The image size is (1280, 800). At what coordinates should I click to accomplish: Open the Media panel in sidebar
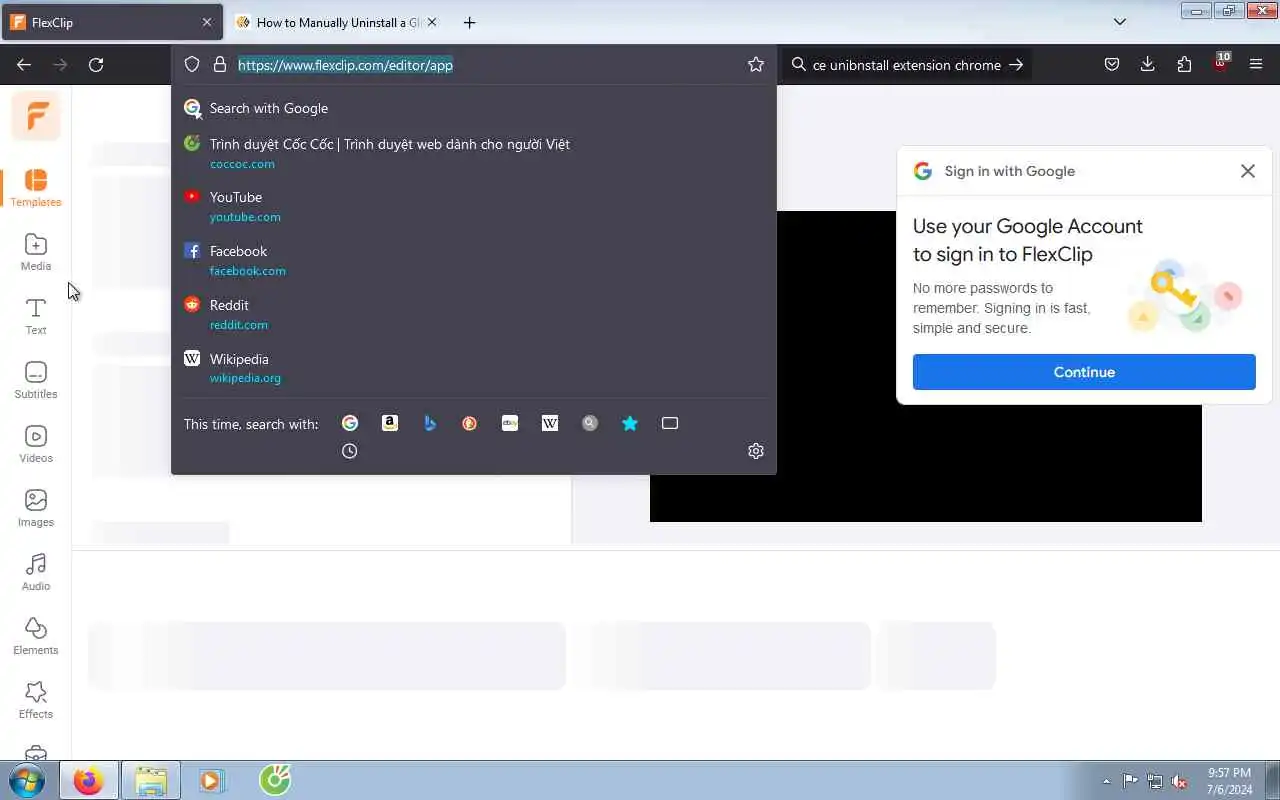[35, 252]
